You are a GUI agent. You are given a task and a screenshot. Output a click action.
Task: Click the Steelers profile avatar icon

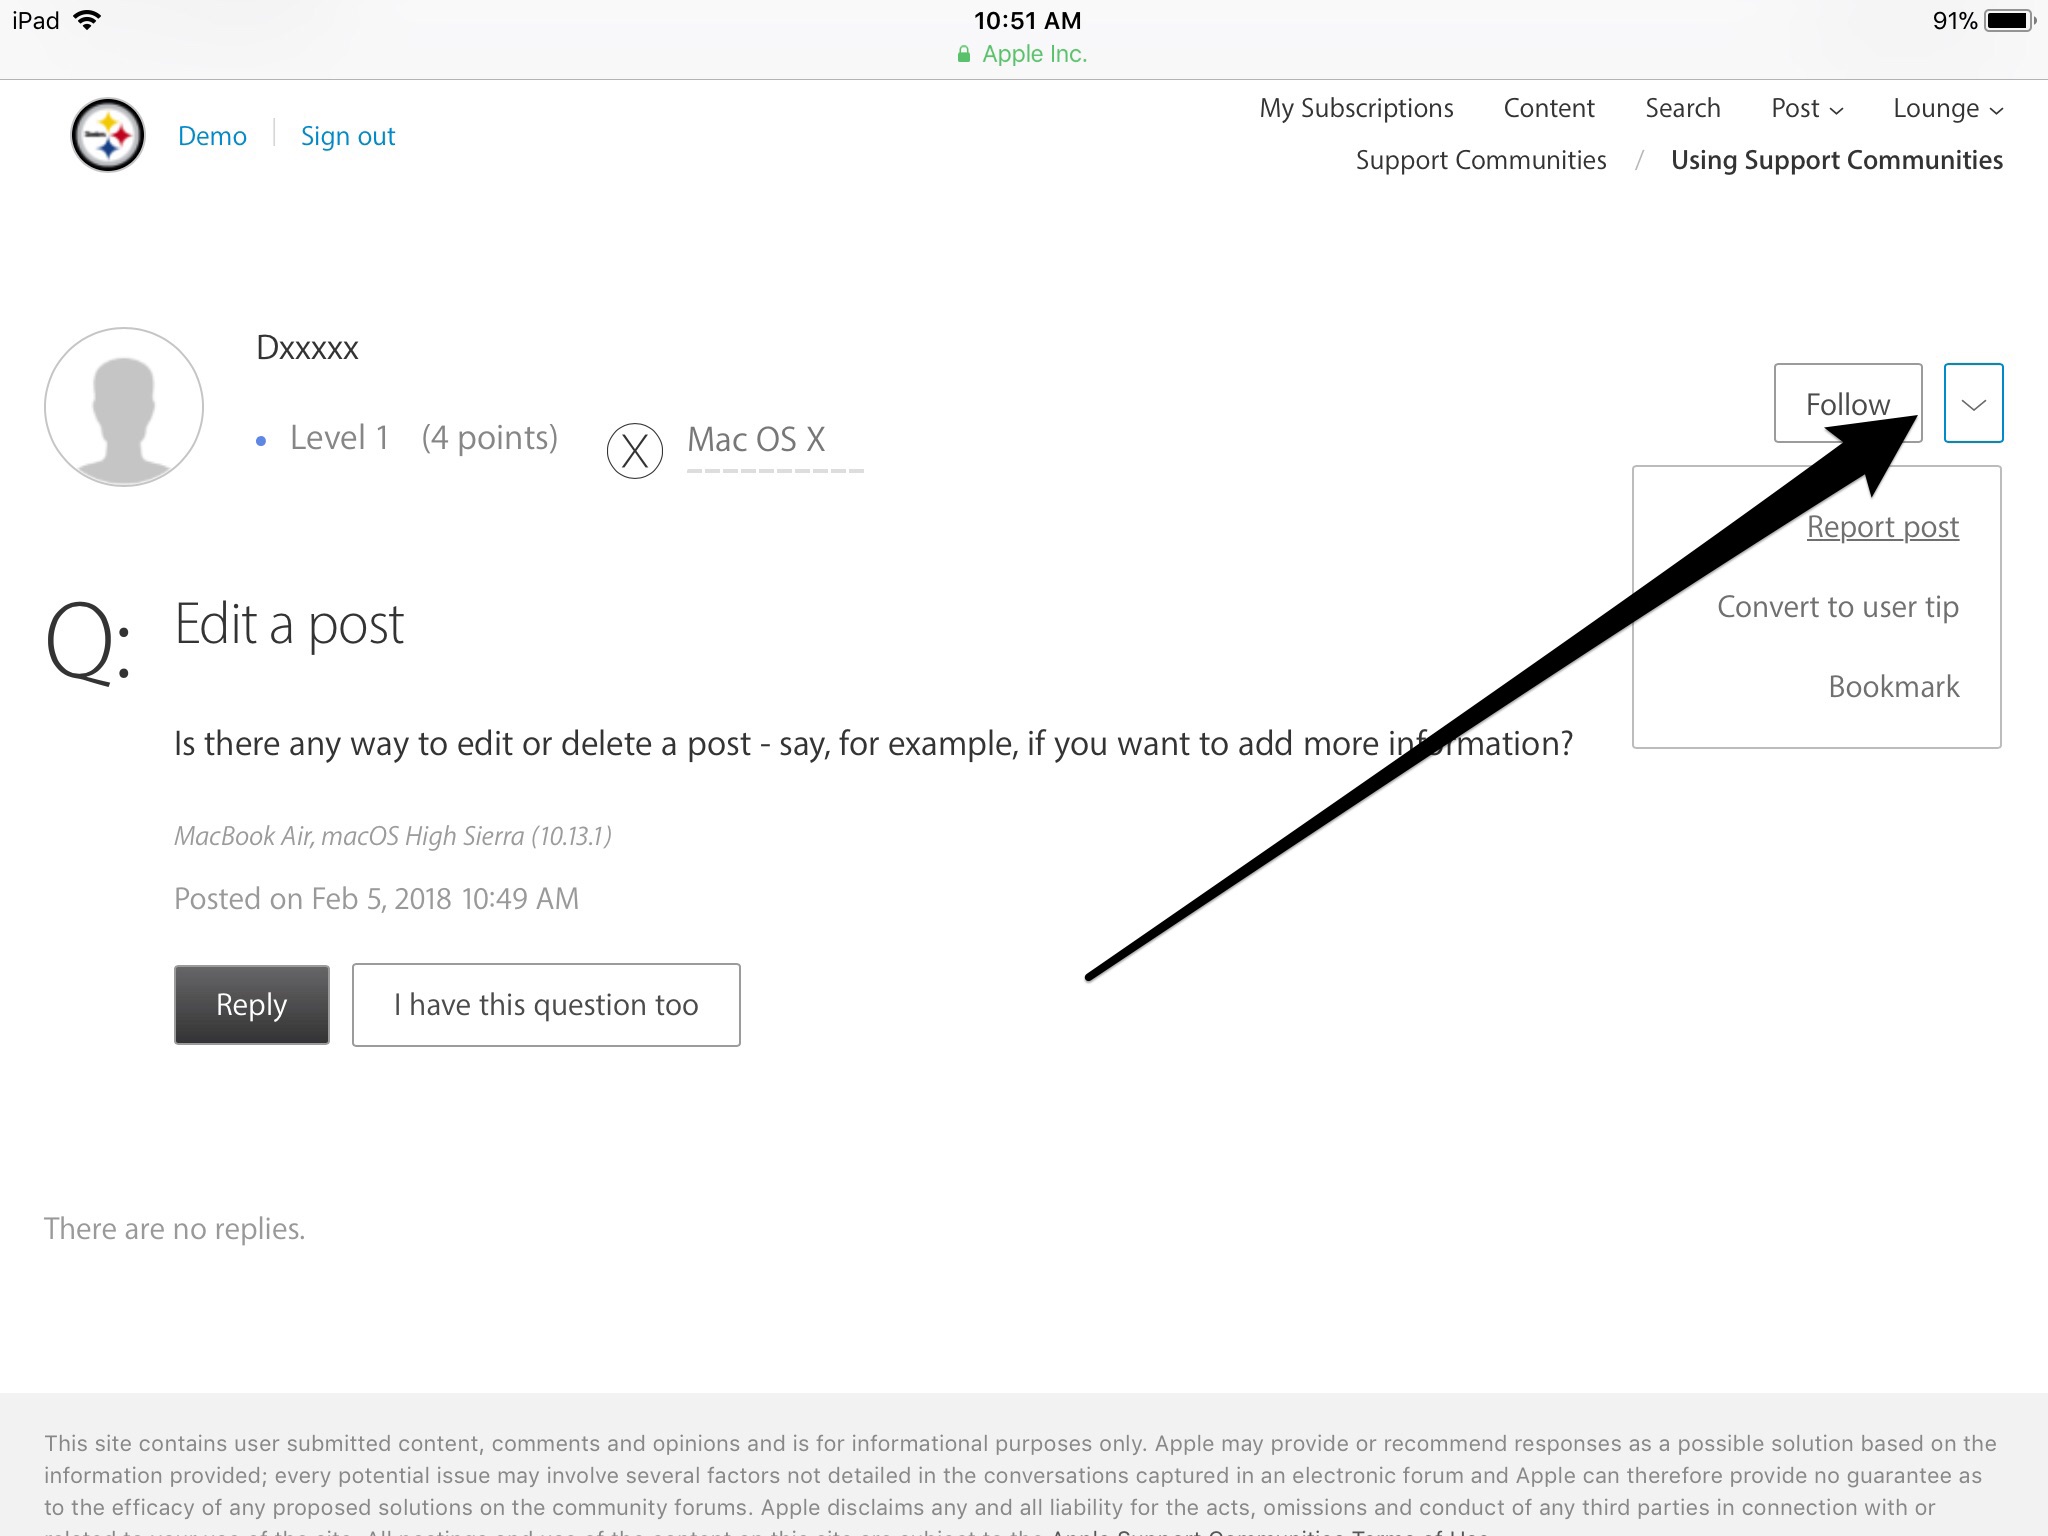tap(108, 135)
